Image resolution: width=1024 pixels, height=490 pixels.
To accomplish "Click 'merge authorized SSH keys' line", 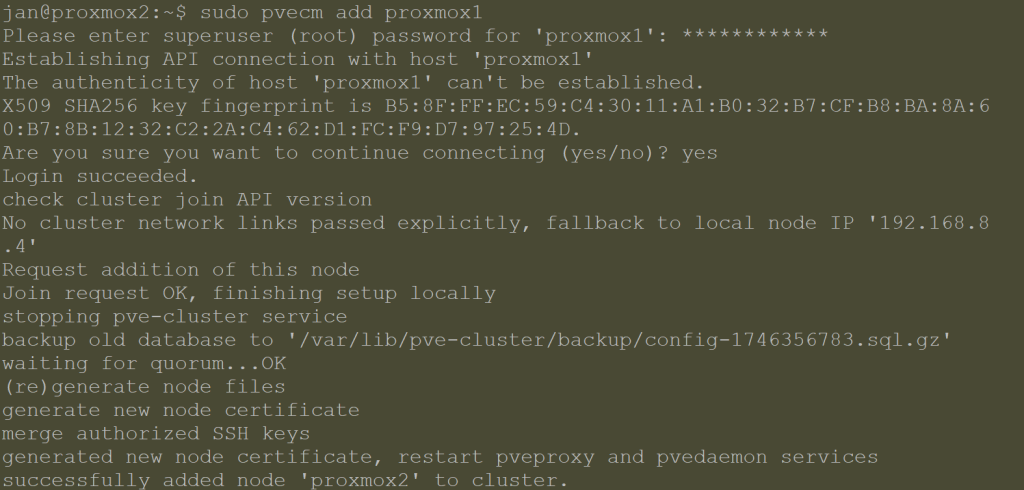I will (x=156, y=434).
